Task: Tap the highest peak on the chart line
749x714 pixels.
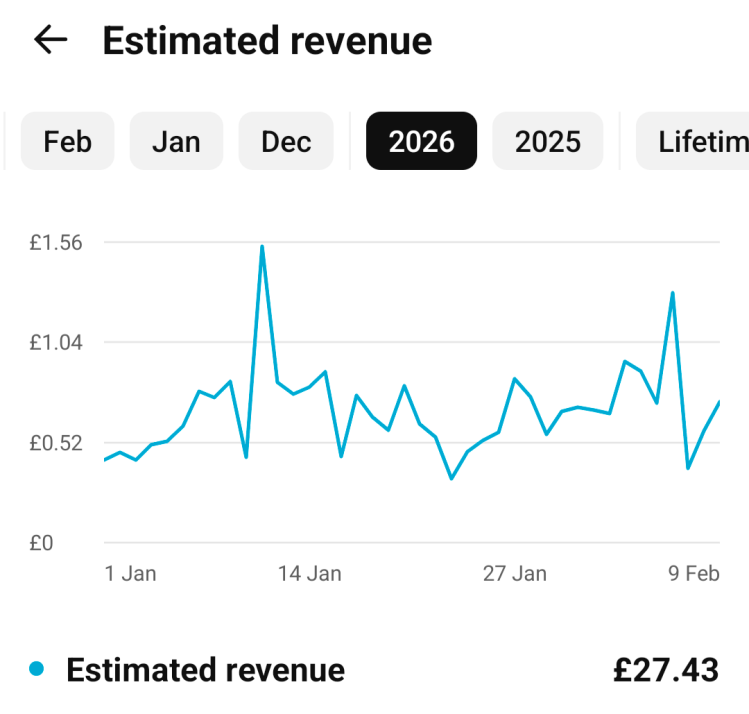Action: 262,247
